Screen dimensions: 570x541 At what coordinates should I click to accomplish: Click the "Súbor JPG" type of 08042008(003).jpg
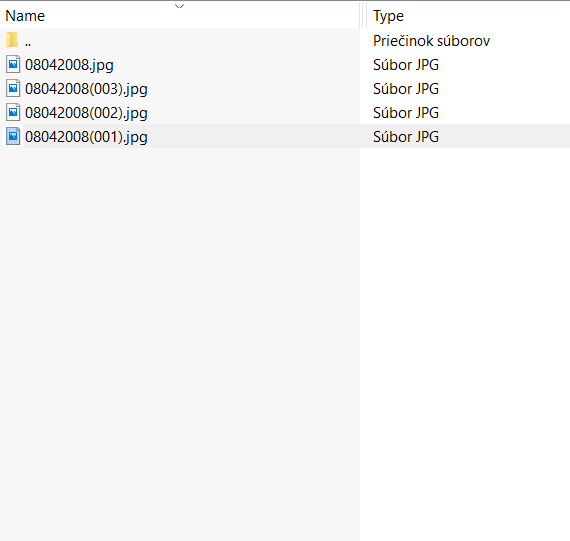point(406,89)
